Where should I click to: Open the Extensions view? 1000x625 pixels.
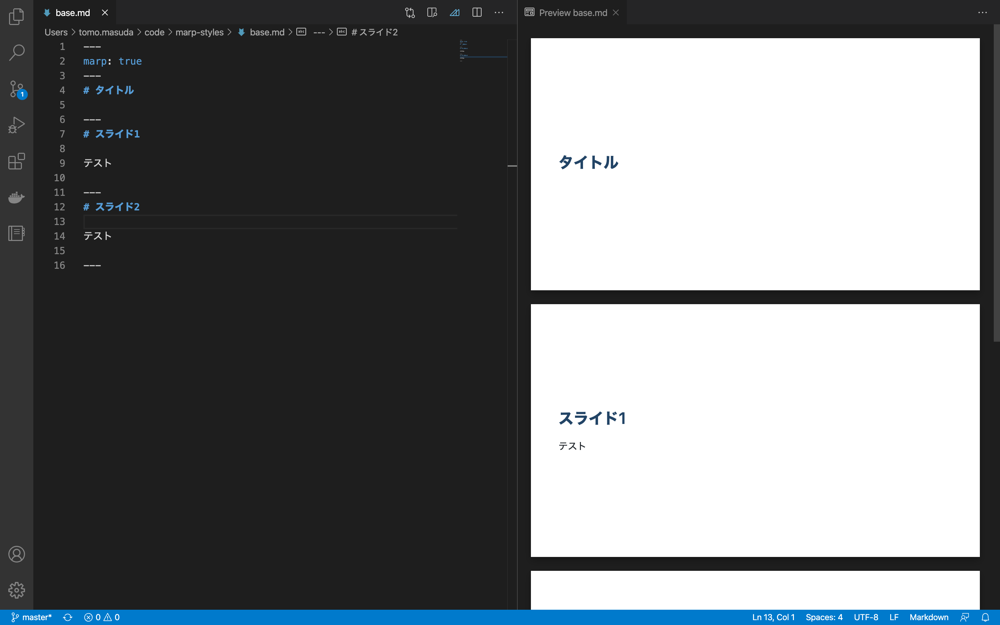pyautogui.click(x=16, y=161)
